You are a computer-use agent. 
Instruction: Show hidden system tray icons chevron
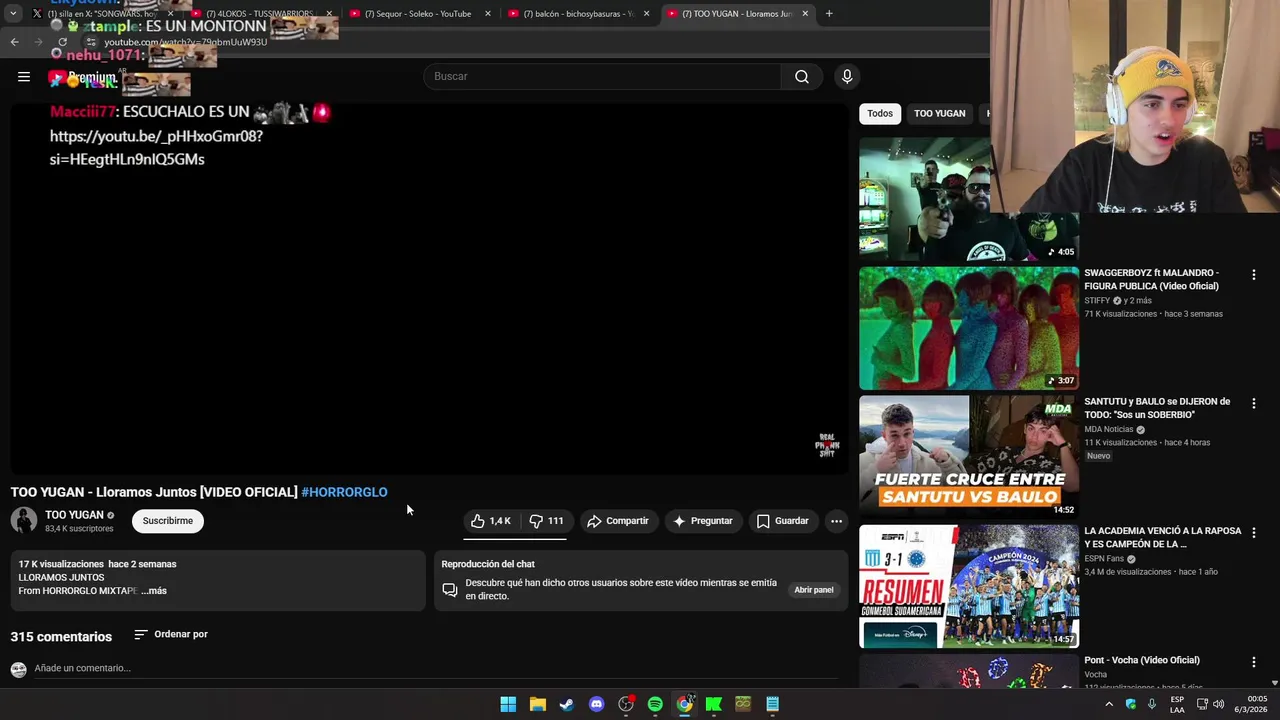(x=1109, y=704)
